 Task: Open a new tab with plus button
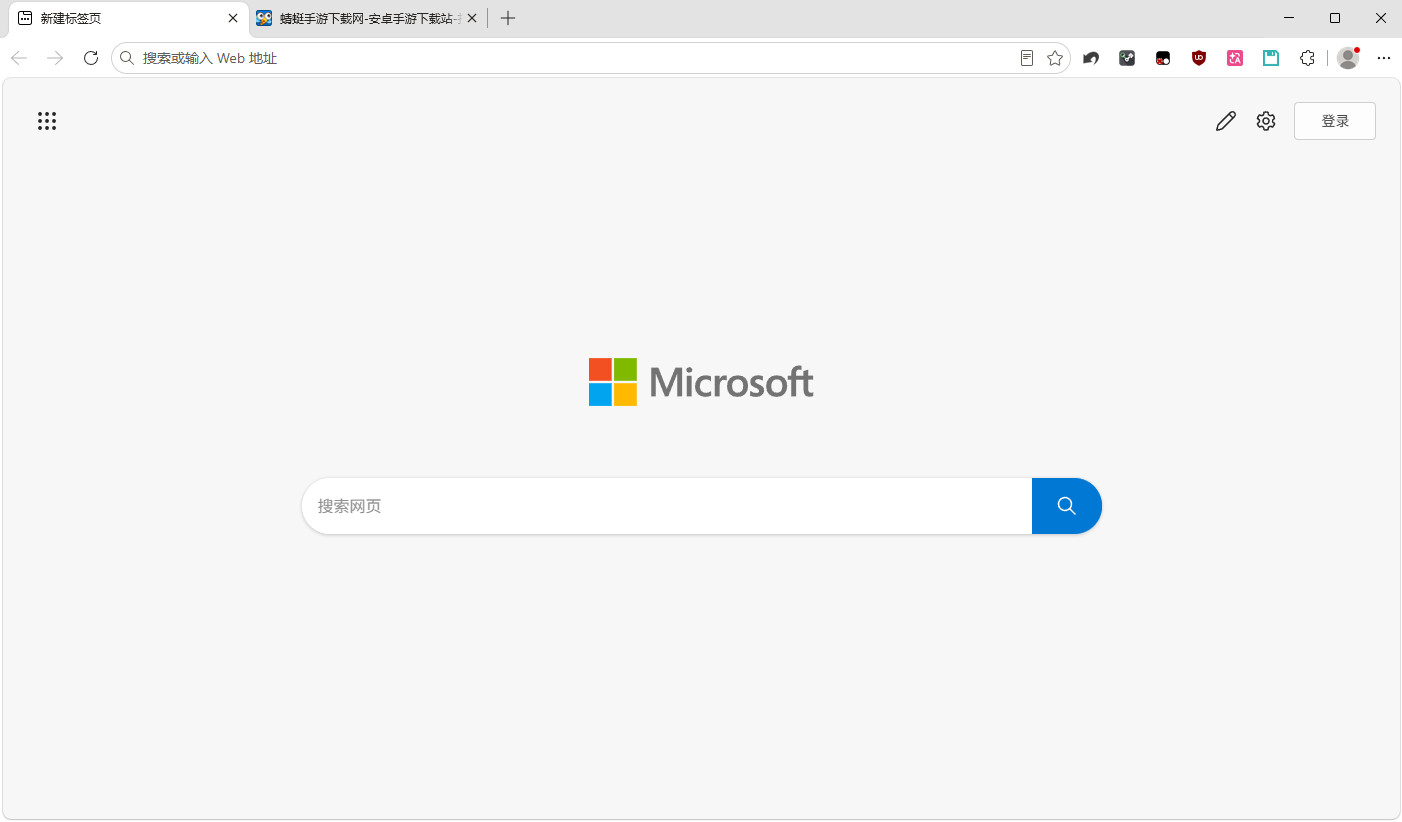(508, 18)
